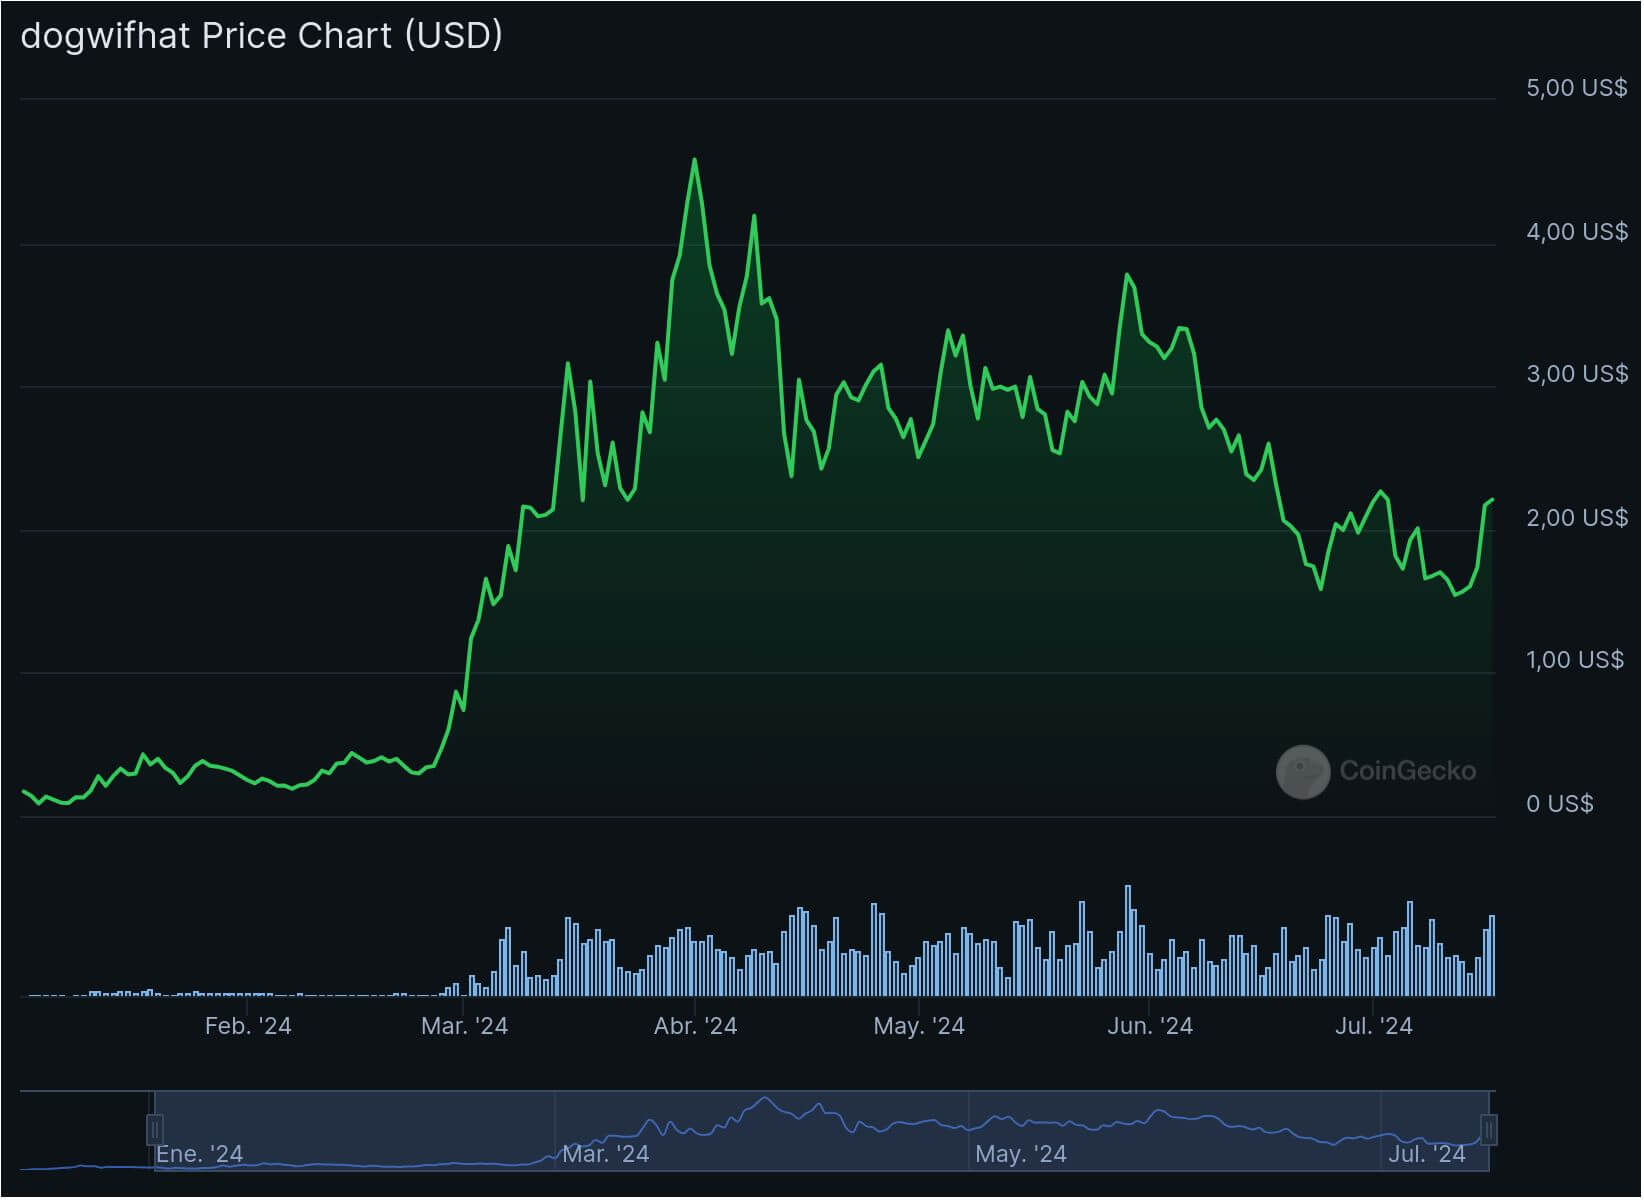This screenshot has height=1200, width=1644.
Task: Click the Ene. '24 navigator label
Action: tap(199, 1154)
